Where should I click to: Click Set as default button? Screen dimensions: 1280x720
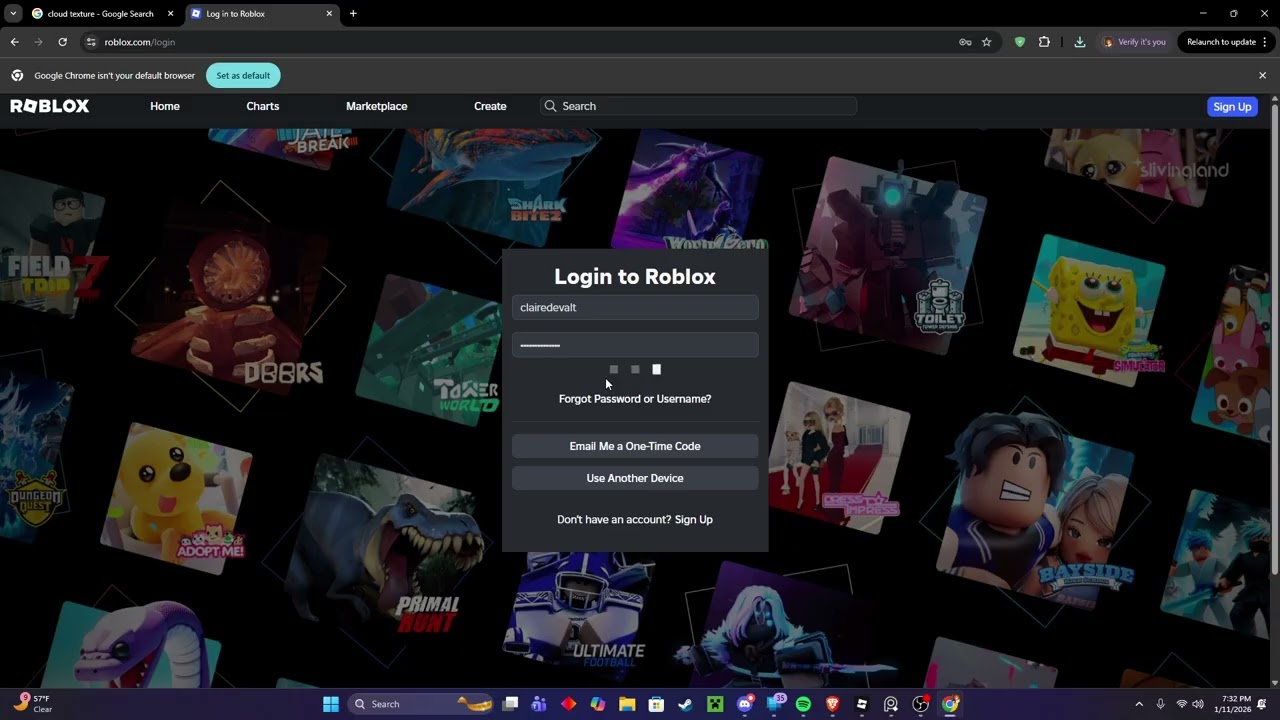tap(243, 75)
